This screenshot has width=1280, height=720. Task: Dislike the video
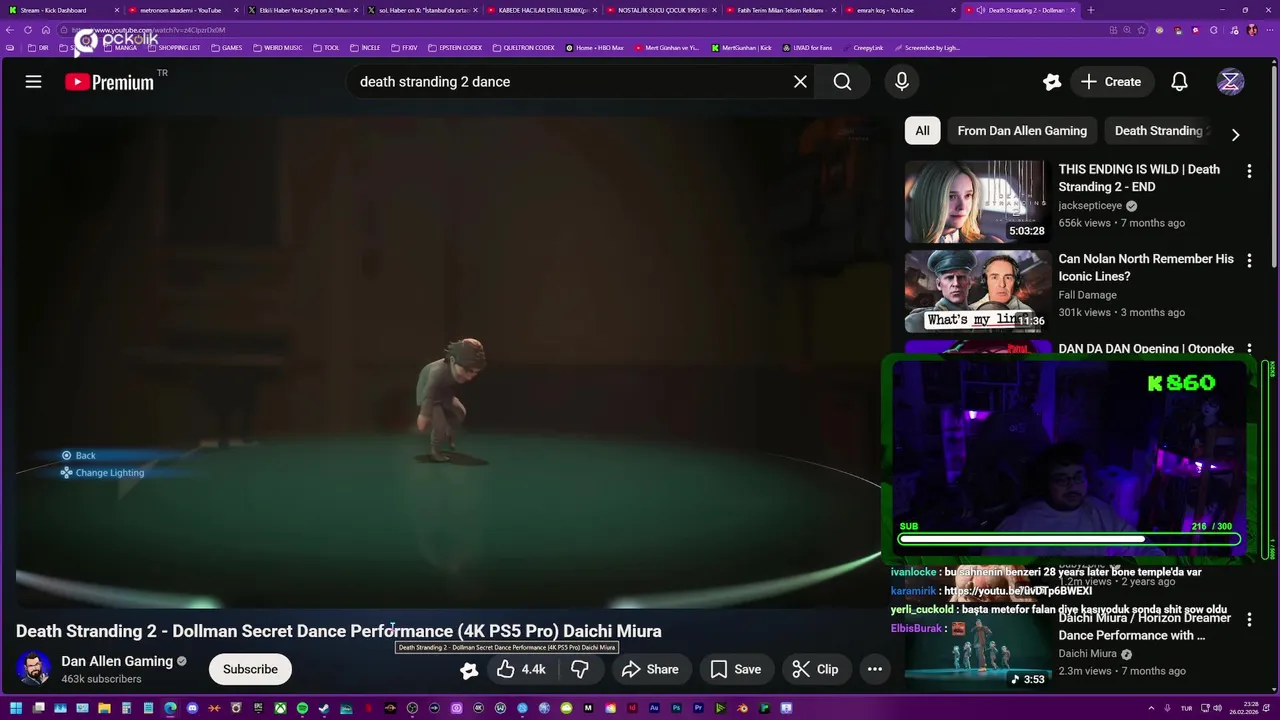(x=579, y=669)
